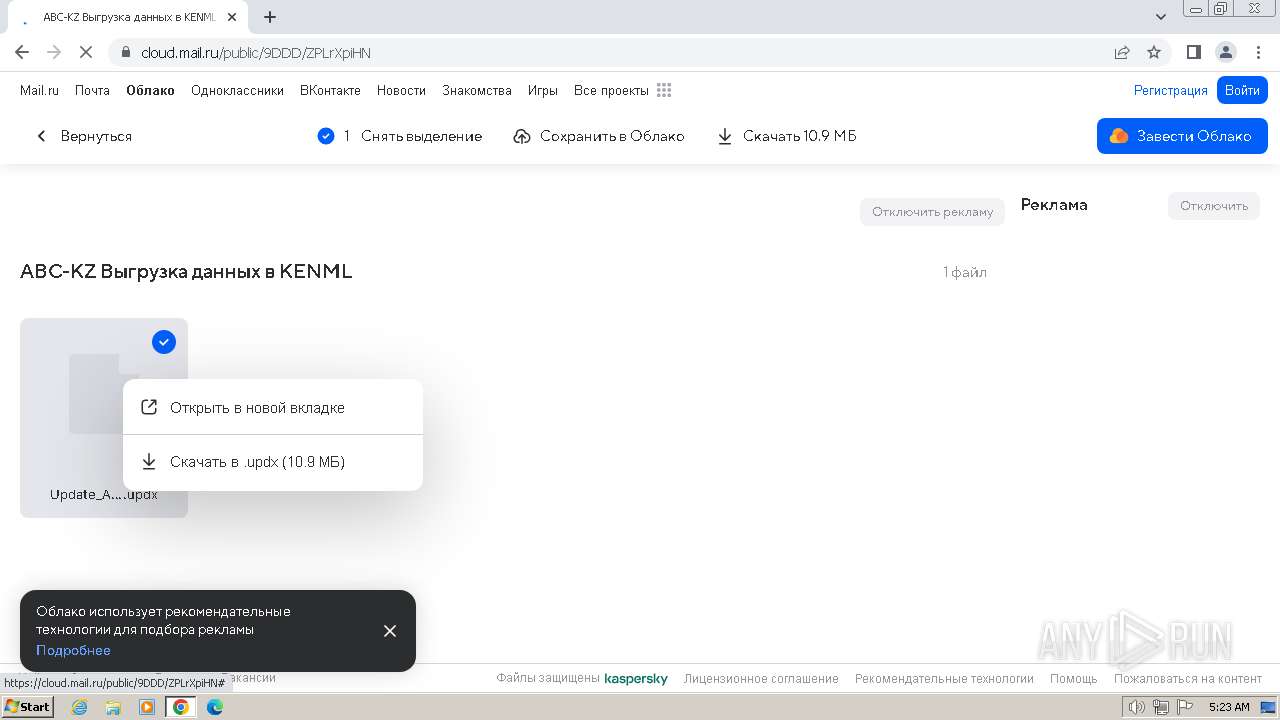
Task: Click the volume speaker tray icon
Action: tap(1136, 707)
